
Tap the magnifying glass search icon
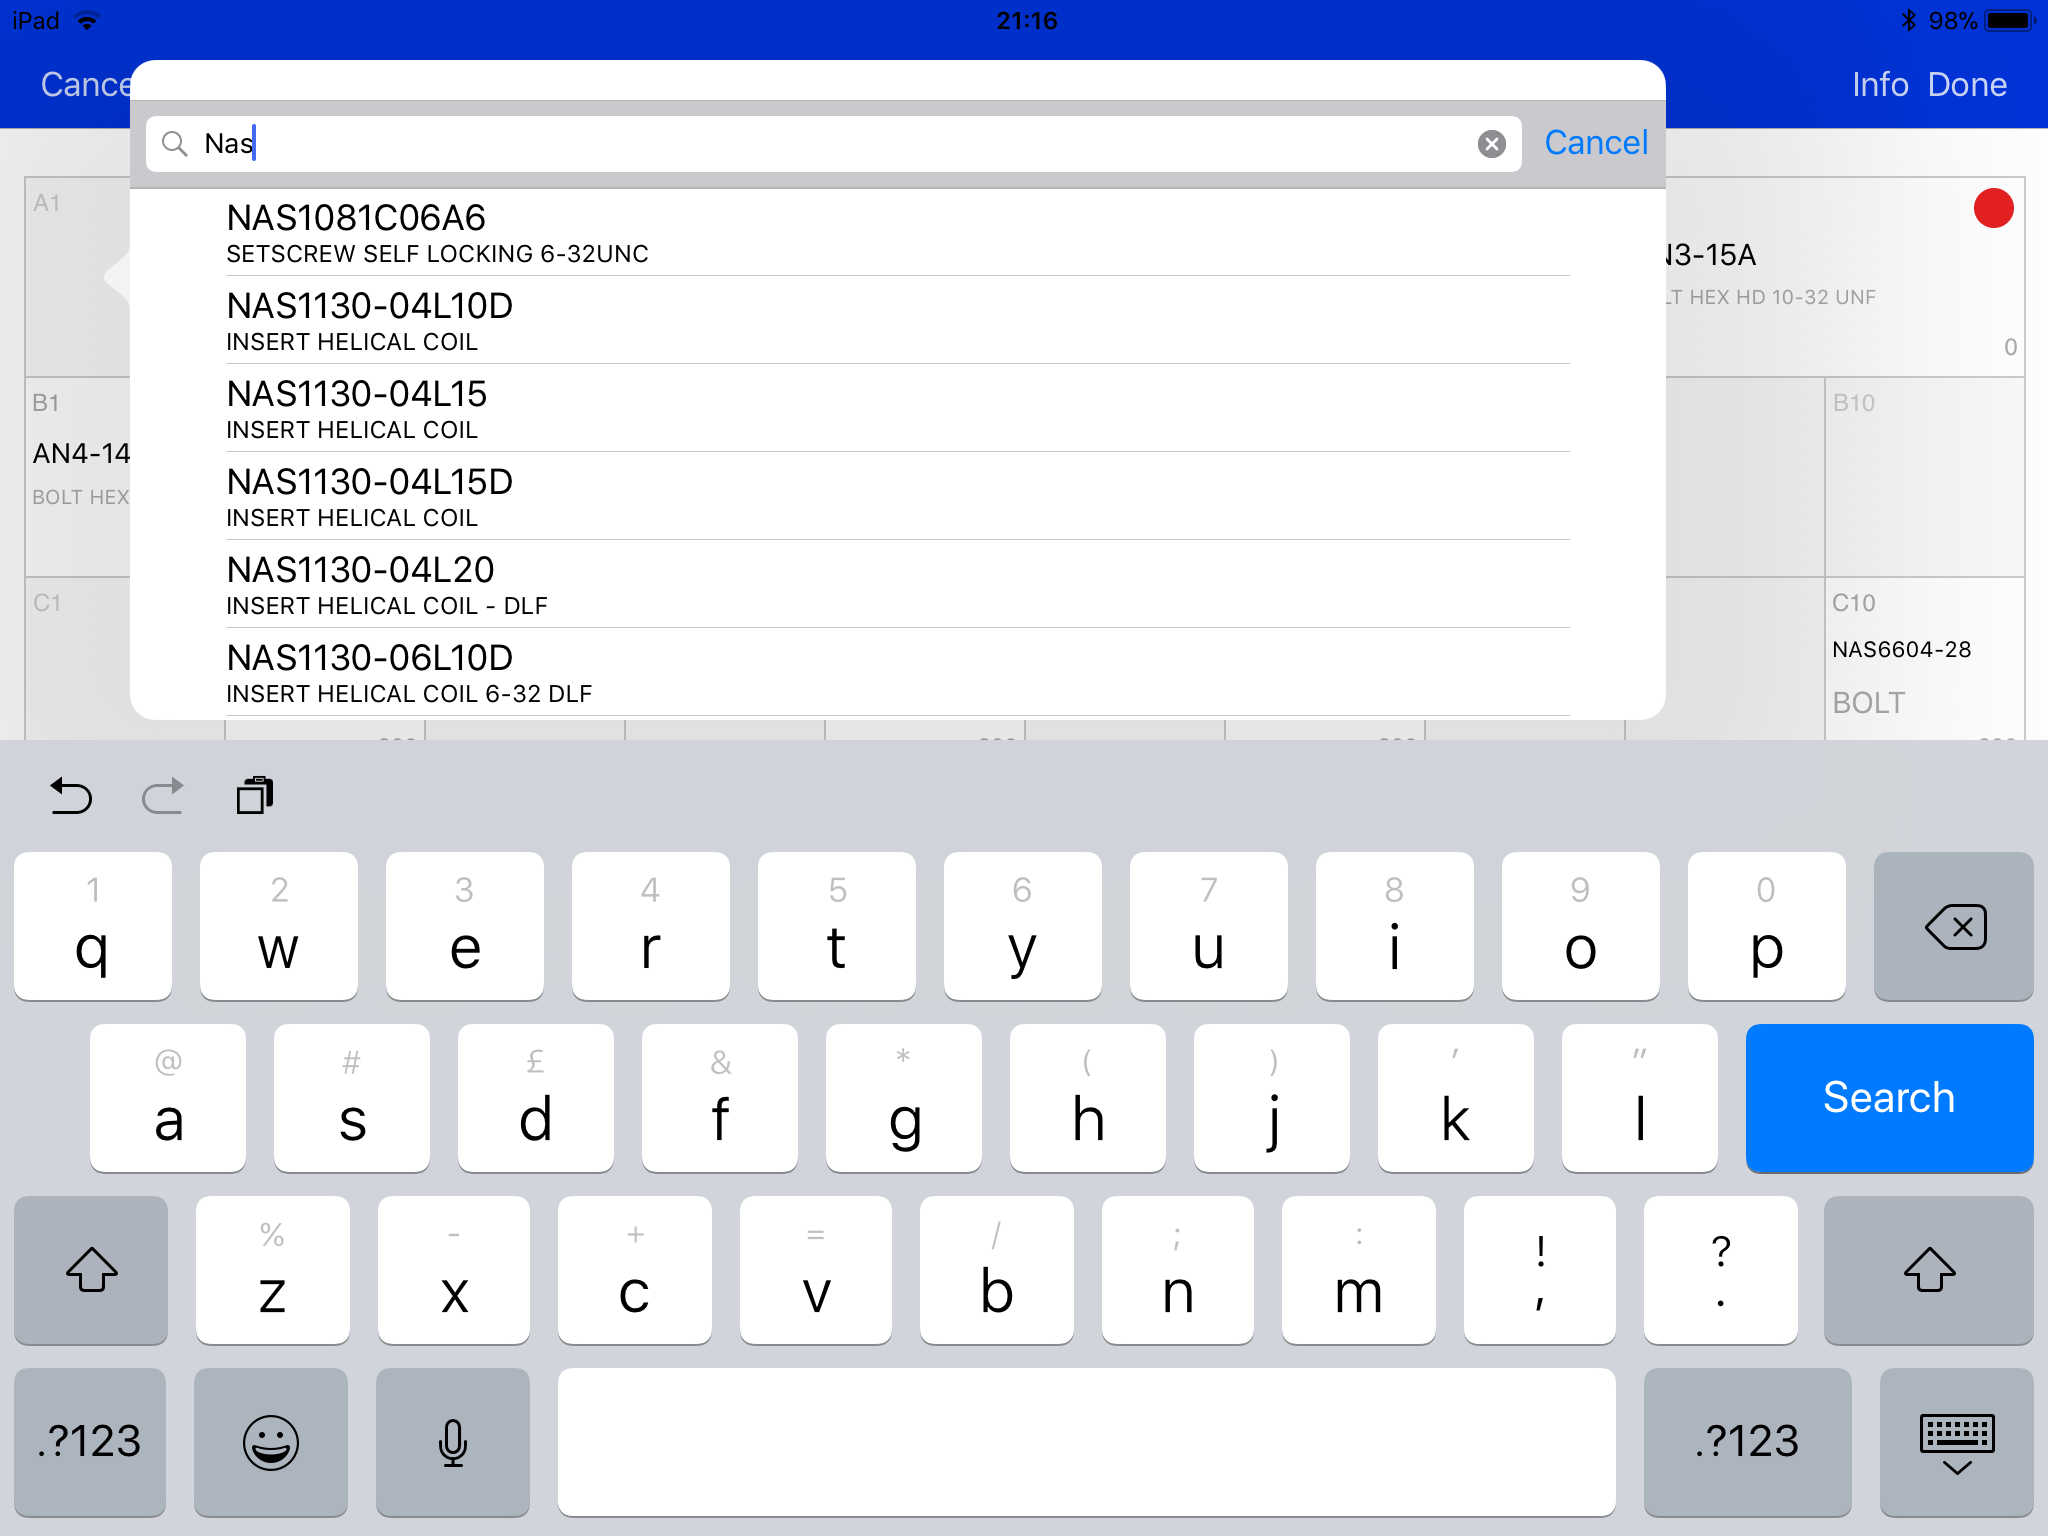(x=175, y=144)
